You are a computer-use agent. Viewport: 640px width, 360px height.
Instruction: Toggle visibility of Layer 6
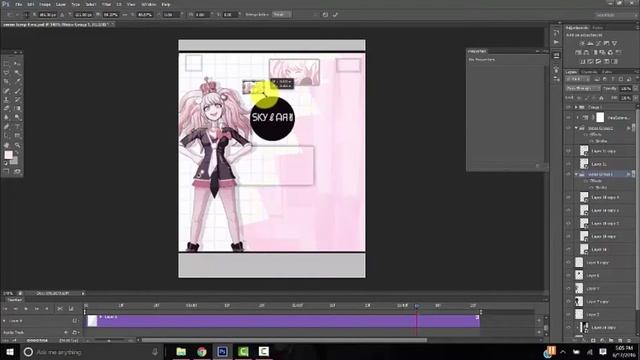point(569,276)
